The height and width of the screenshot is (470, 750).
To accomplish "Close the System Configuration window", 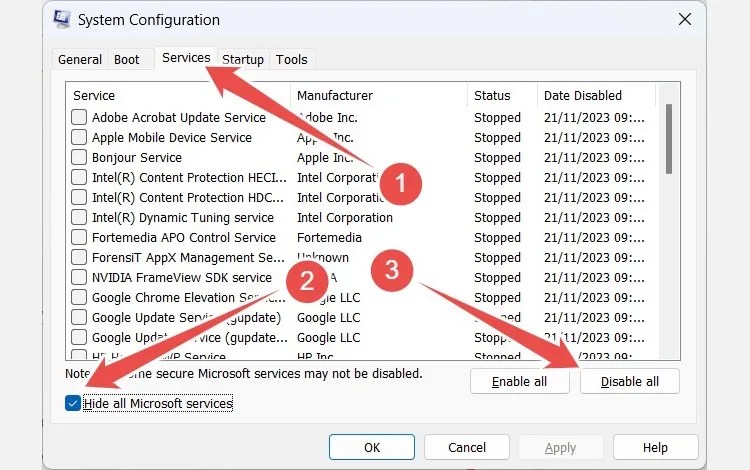I will [685, 20].
